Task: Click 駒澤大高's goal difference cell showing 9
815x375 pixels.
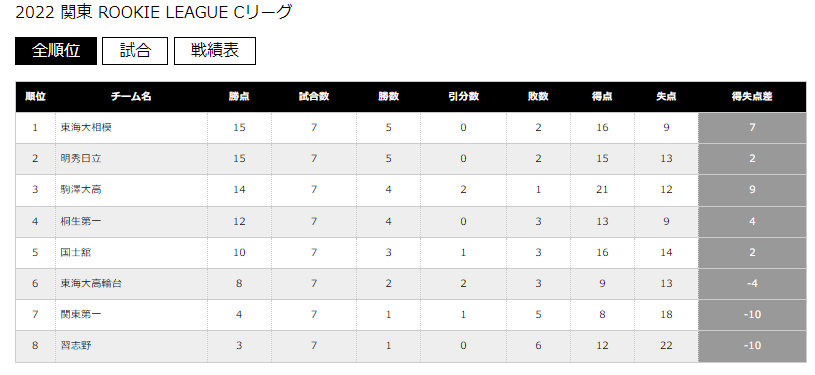Action: (x=752, y=190)
